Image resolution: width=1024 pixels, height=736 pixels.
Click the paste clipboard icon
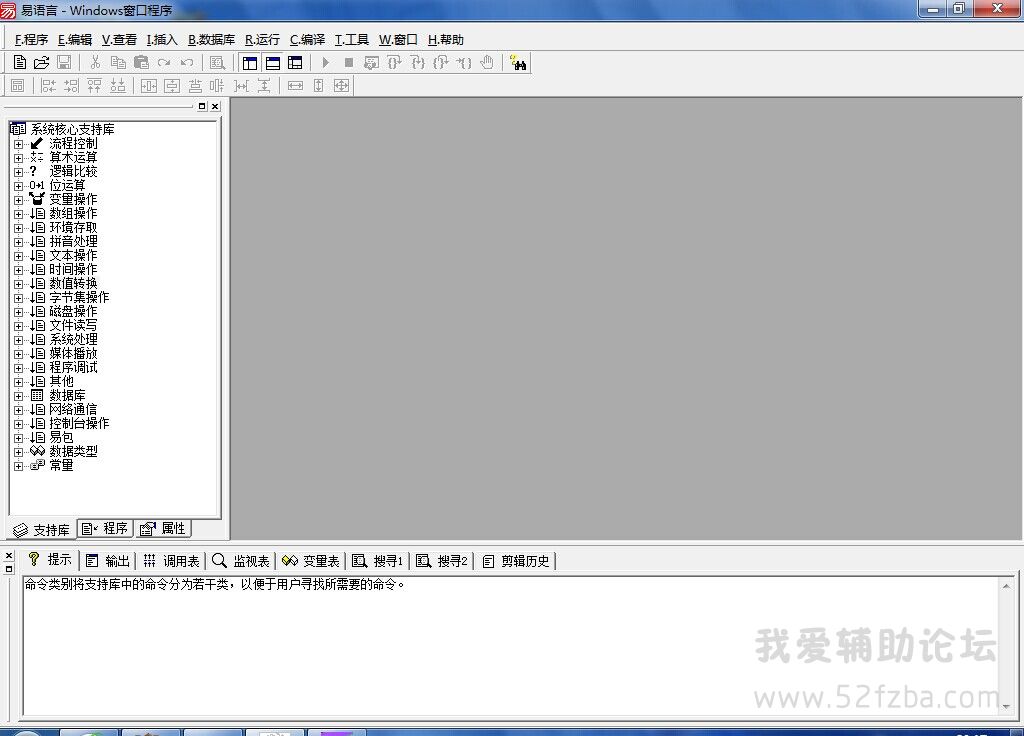coord(141,63)
